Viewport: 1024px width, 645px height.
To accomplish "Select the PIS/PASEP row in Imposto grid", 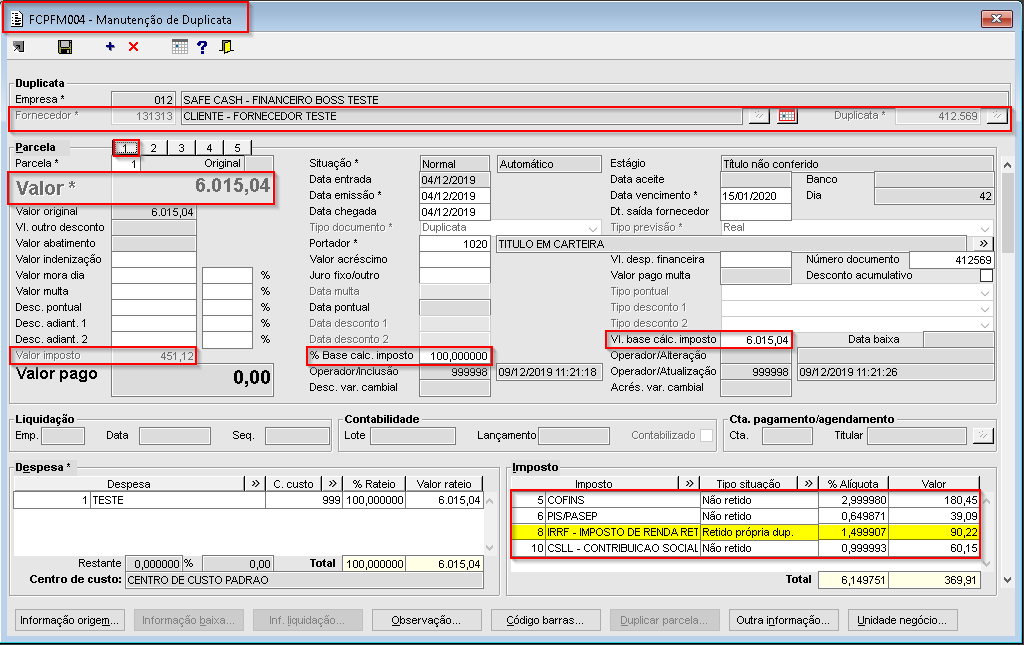I will coord(745,516).
